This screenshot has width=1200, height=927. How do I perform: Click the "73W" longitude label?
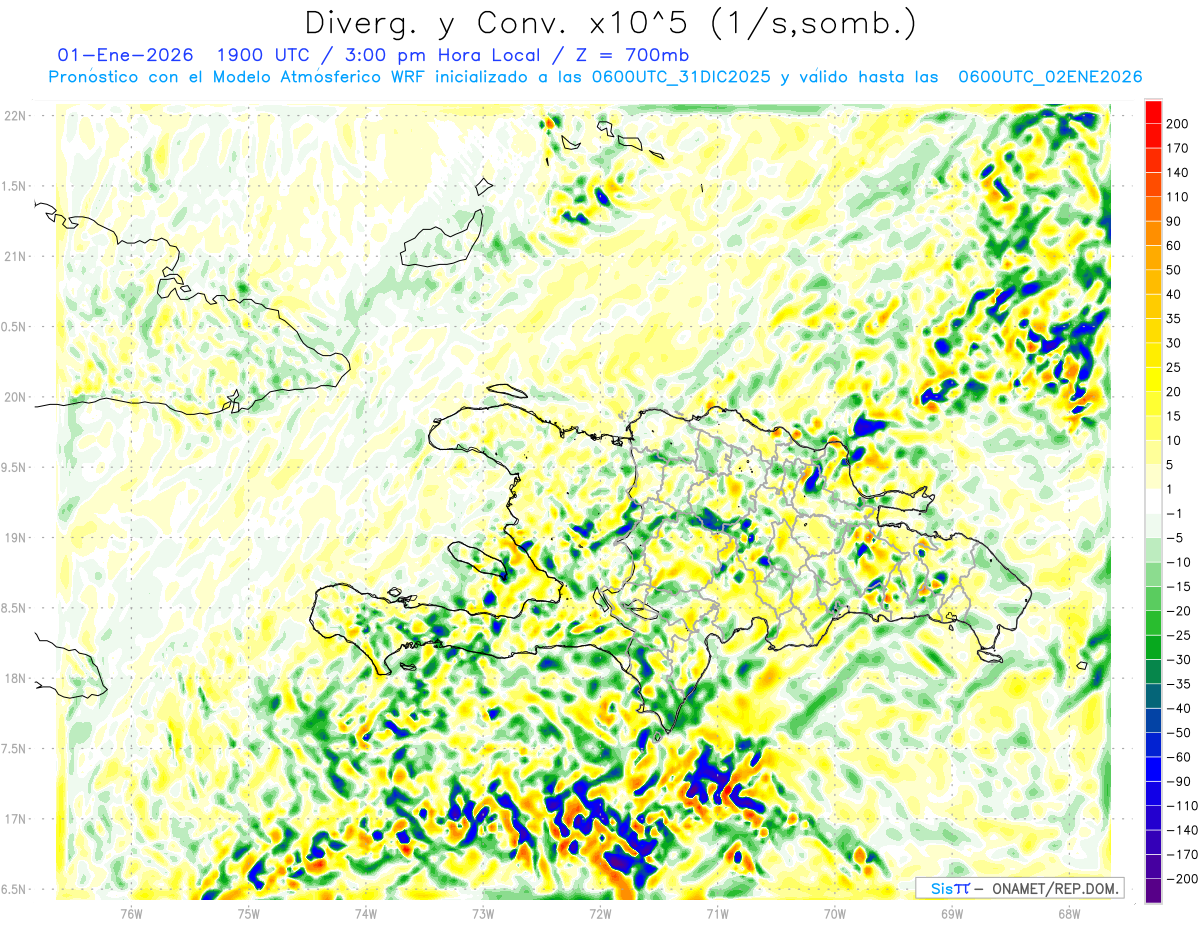coord(483,913)
